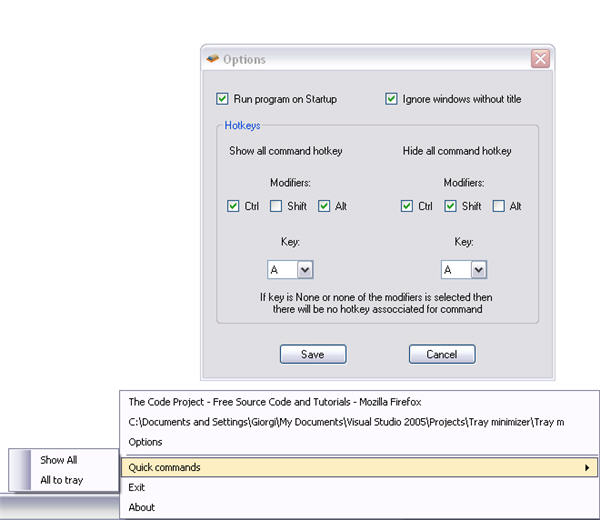This screenshot has width=600, height=520.
Task: Open Options from the tray menu
Action: [359, 442]
